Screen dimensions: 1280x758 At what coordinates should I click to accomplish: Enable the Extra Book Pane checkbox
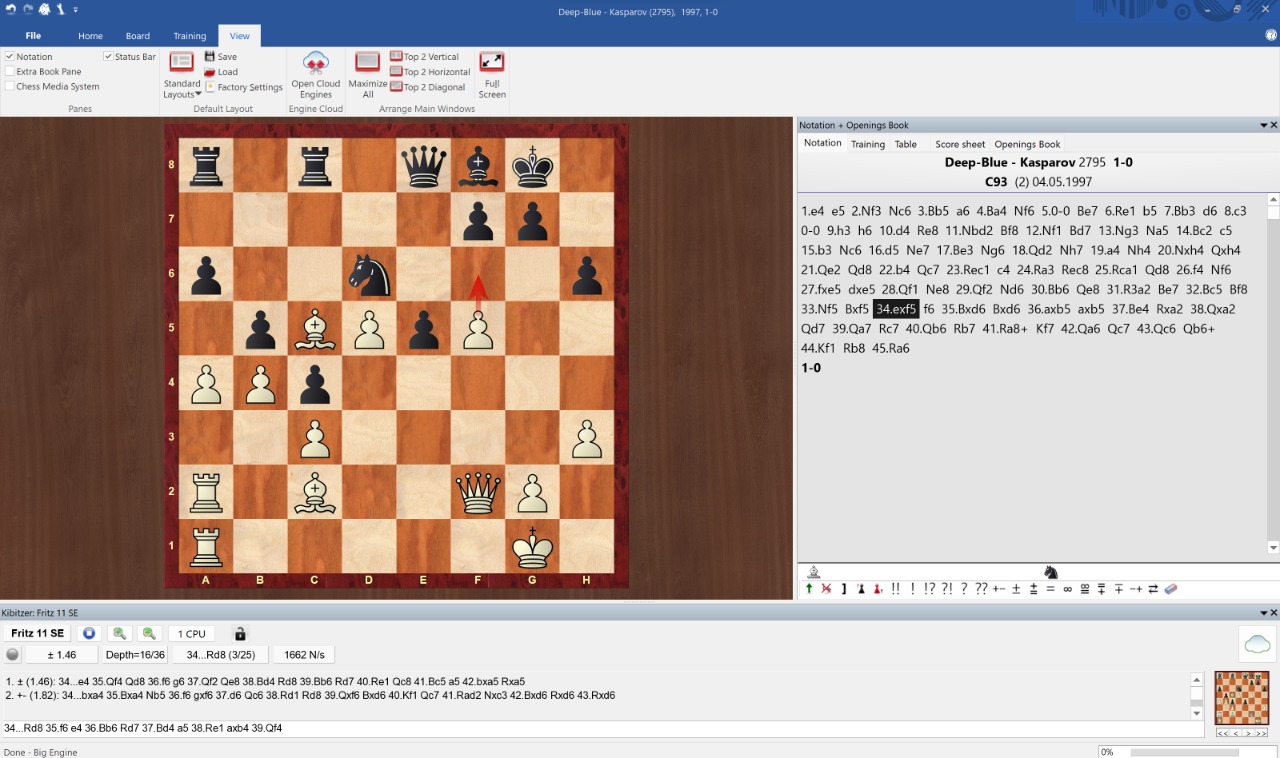click(10, 72)
